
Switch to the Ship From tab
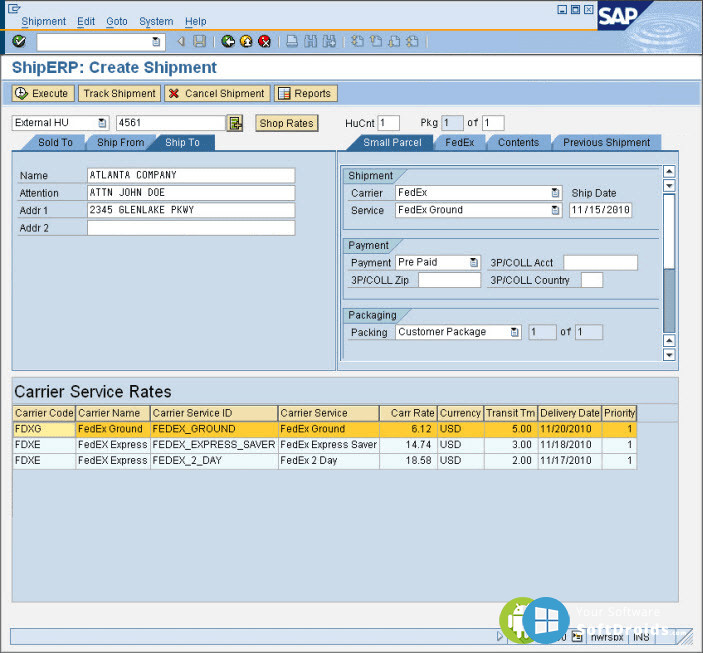pyautogui.click(x=121, y=143)
